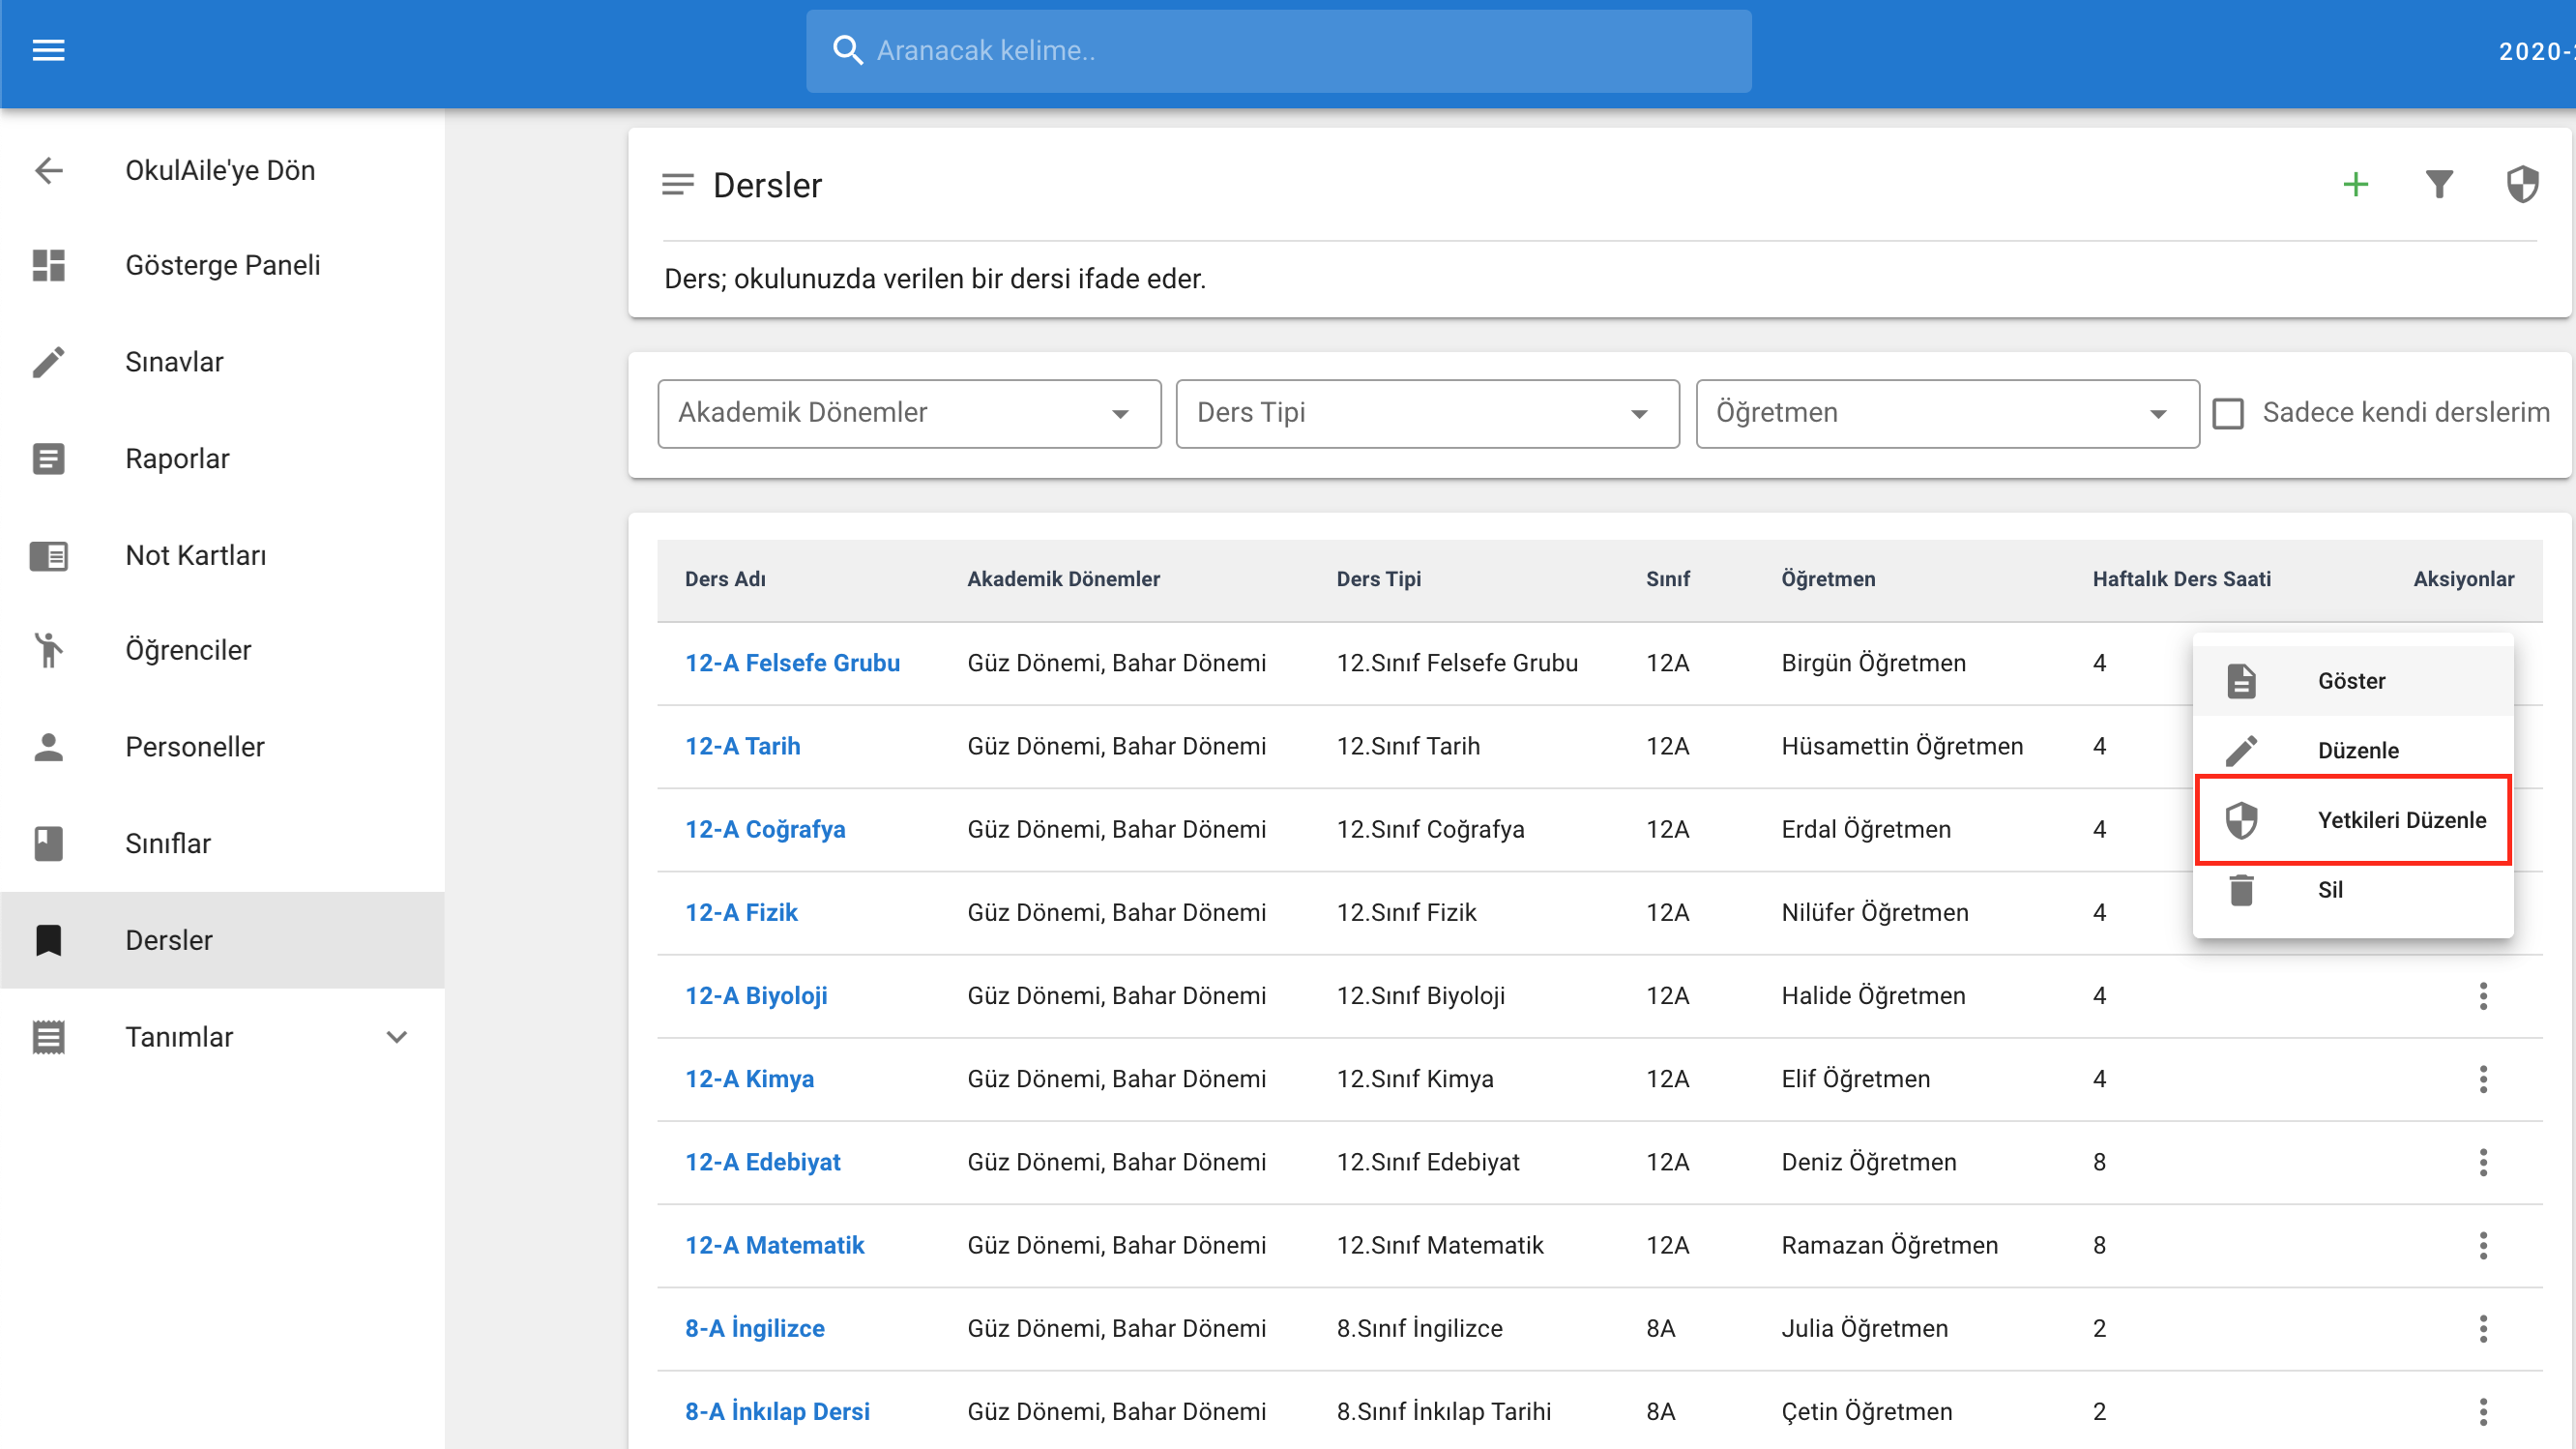Open Gösterge Paneli in sidebar

[223, 265]
